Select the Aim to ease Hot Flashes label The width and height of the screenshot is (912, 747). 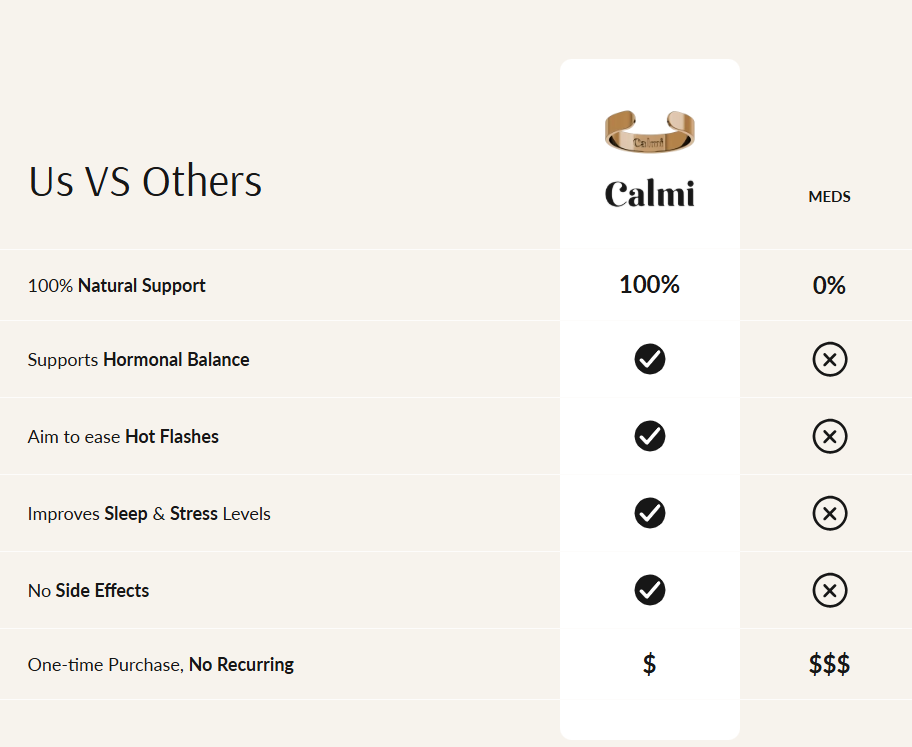click(123, 437)
